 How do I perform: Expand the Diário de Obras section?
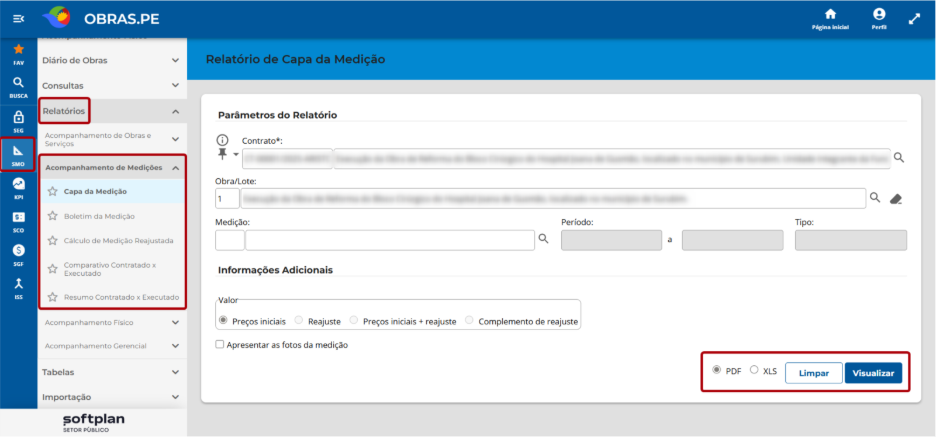point(112,60)
